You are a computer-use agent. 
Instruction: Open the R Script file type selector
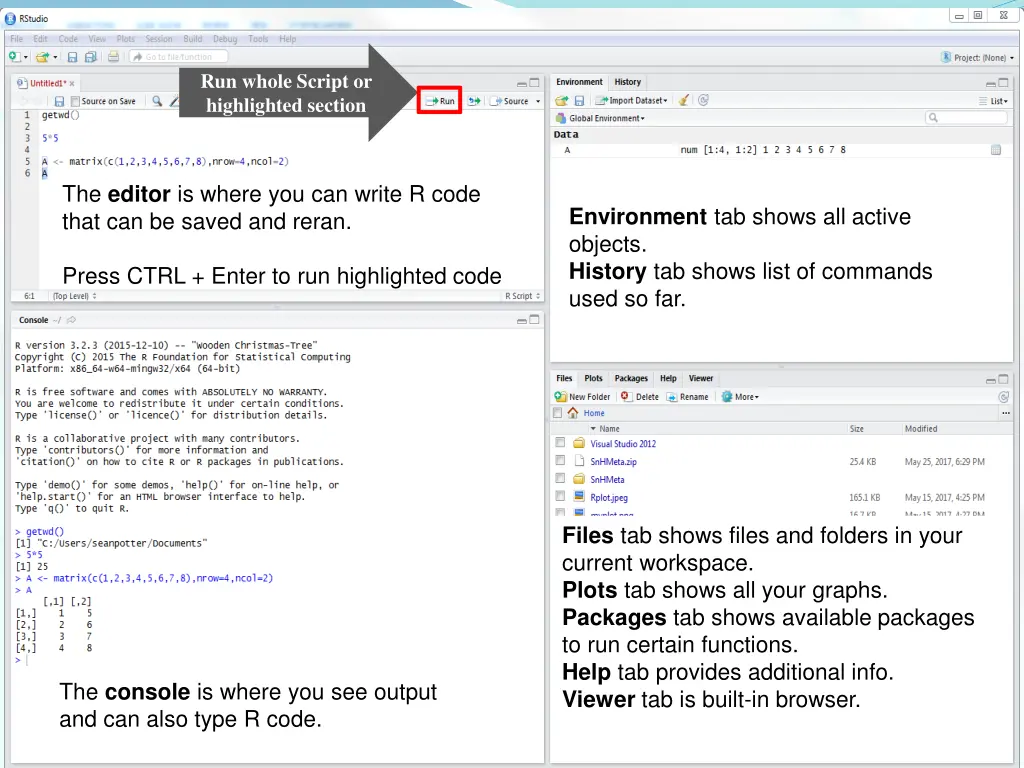point(522,296)
